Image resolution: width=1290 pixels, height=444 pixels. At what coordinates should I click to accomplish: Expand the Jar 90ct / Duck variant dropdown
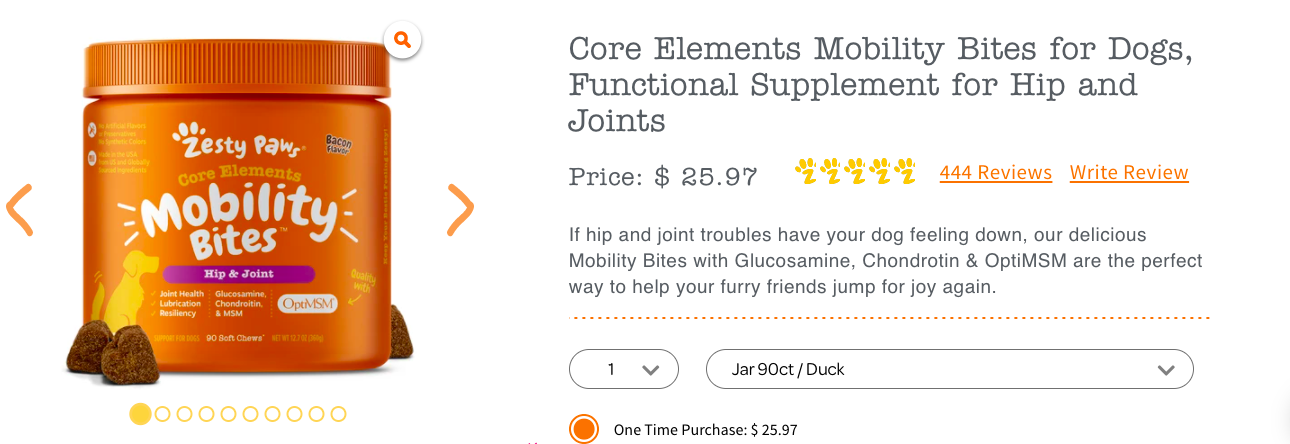[949, 369]
